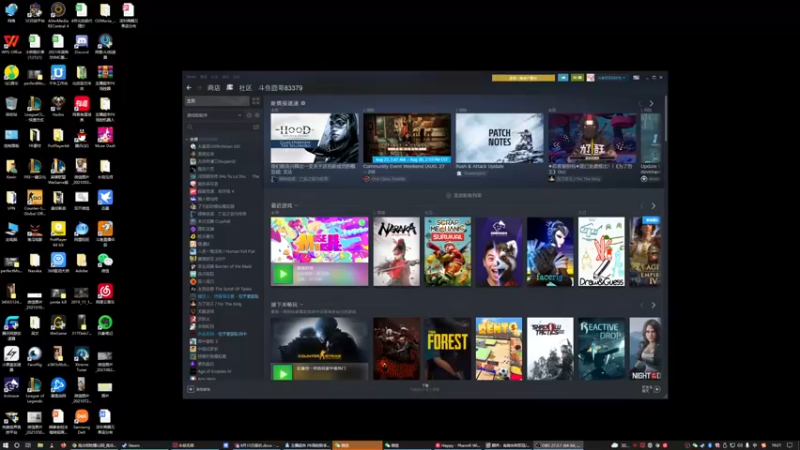Open the For The King news card thumbnail

tap(592, 138)
